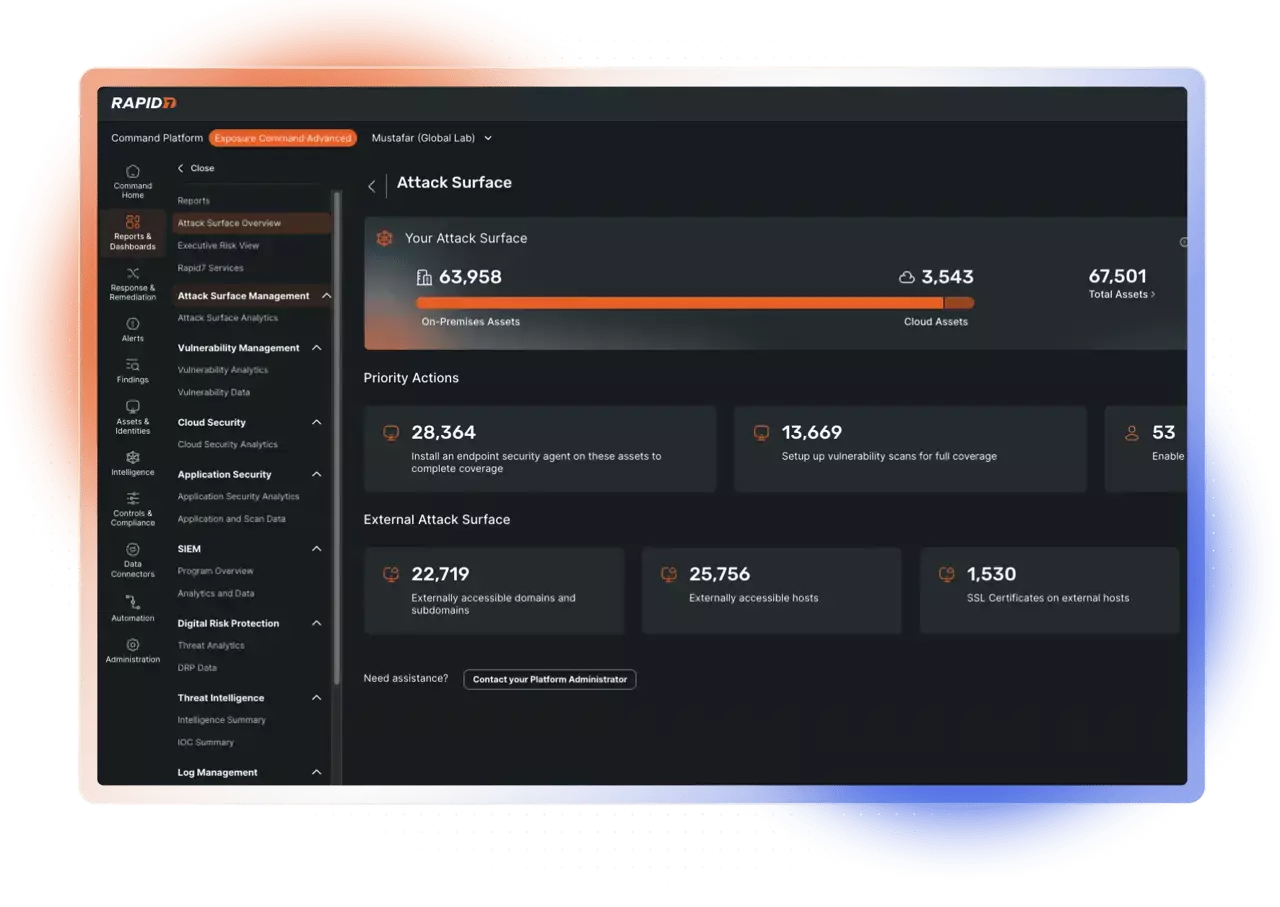Screen dimensions: 1280x907
Task: Collapse the SIEM menu section
Action: click(x=317, y=549)
